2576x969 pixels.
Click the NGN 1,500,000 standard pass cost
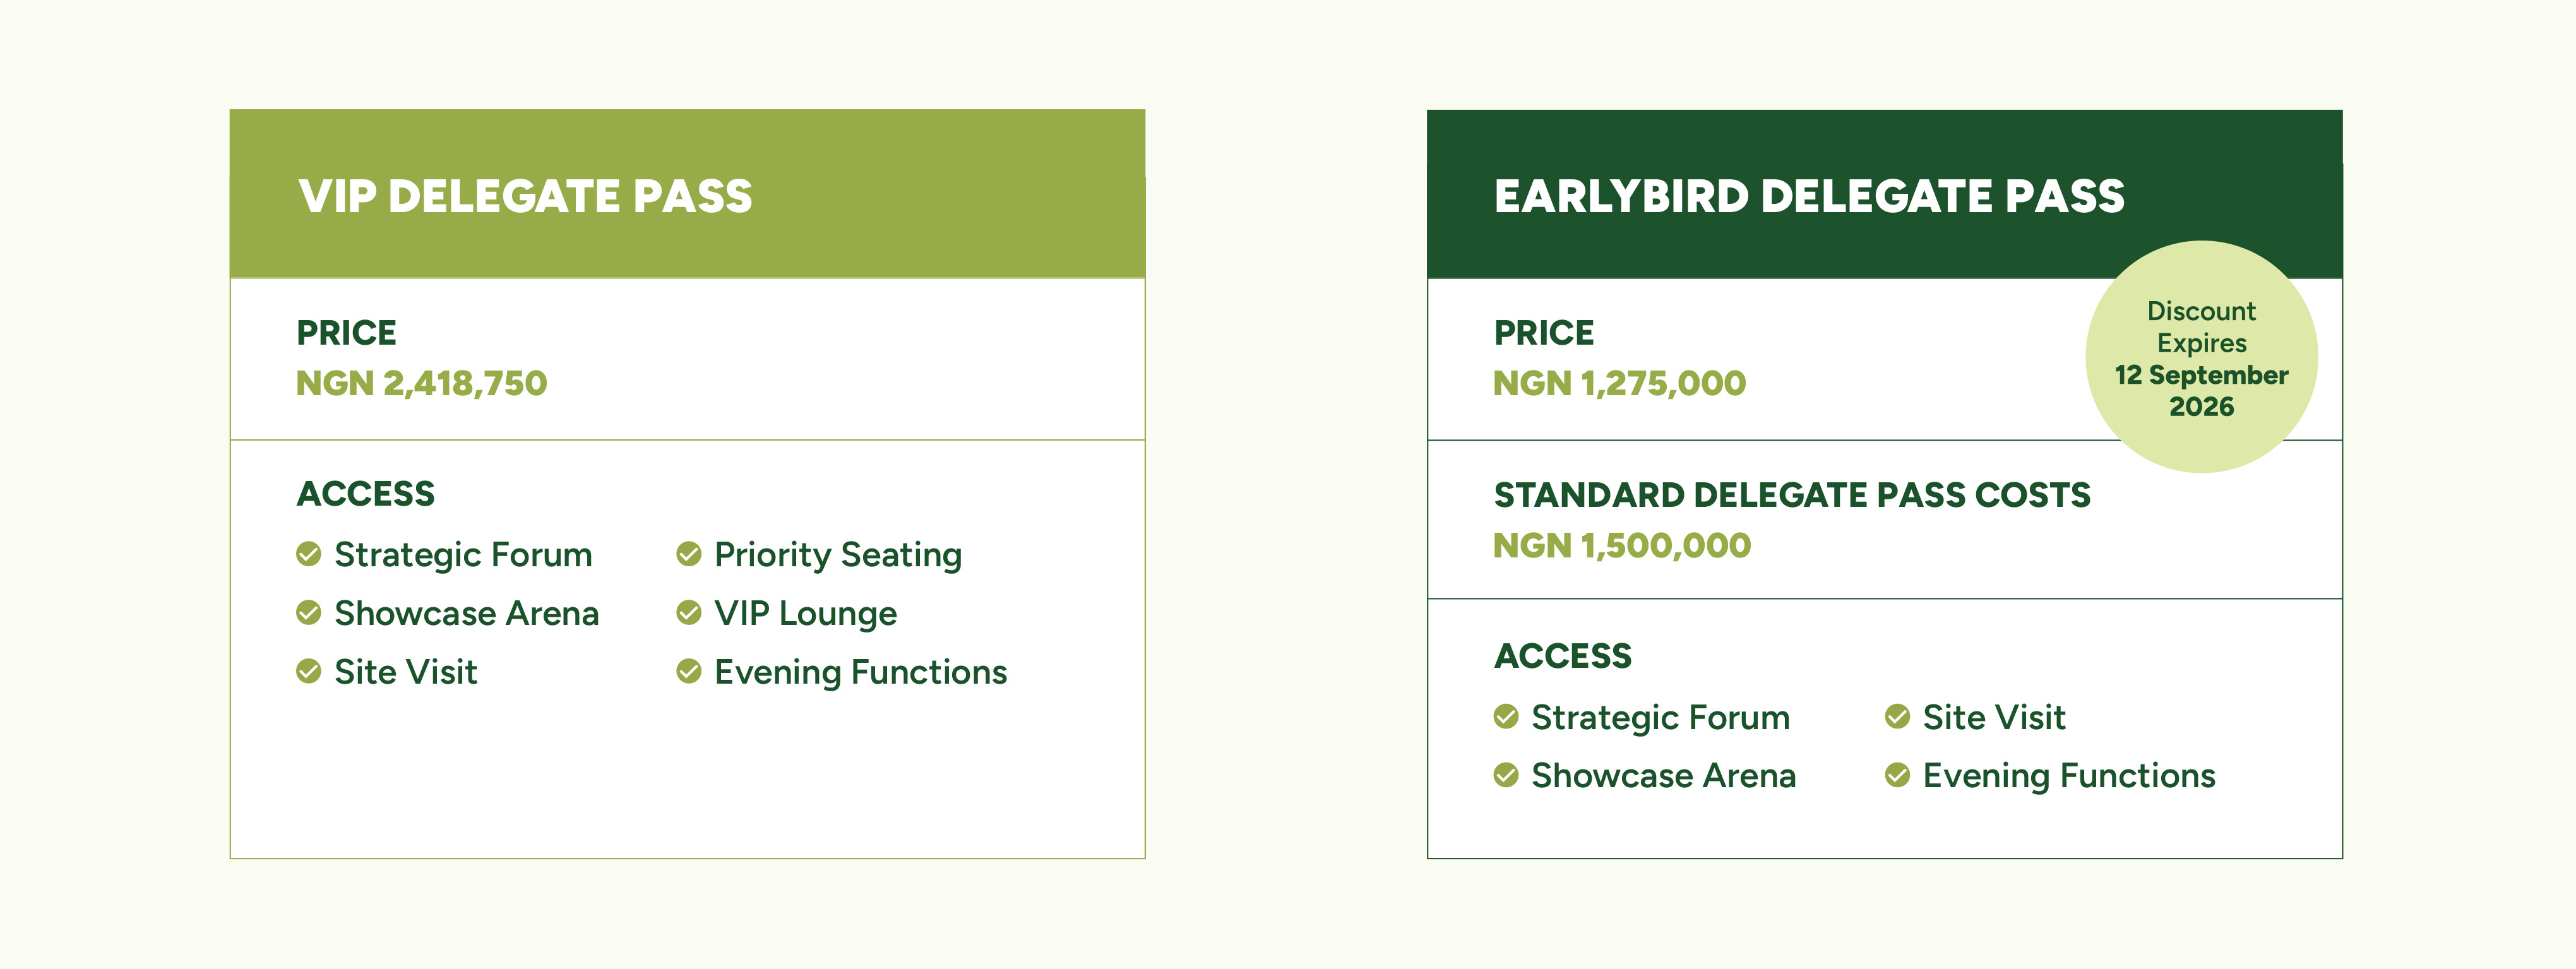[1621, 545]
